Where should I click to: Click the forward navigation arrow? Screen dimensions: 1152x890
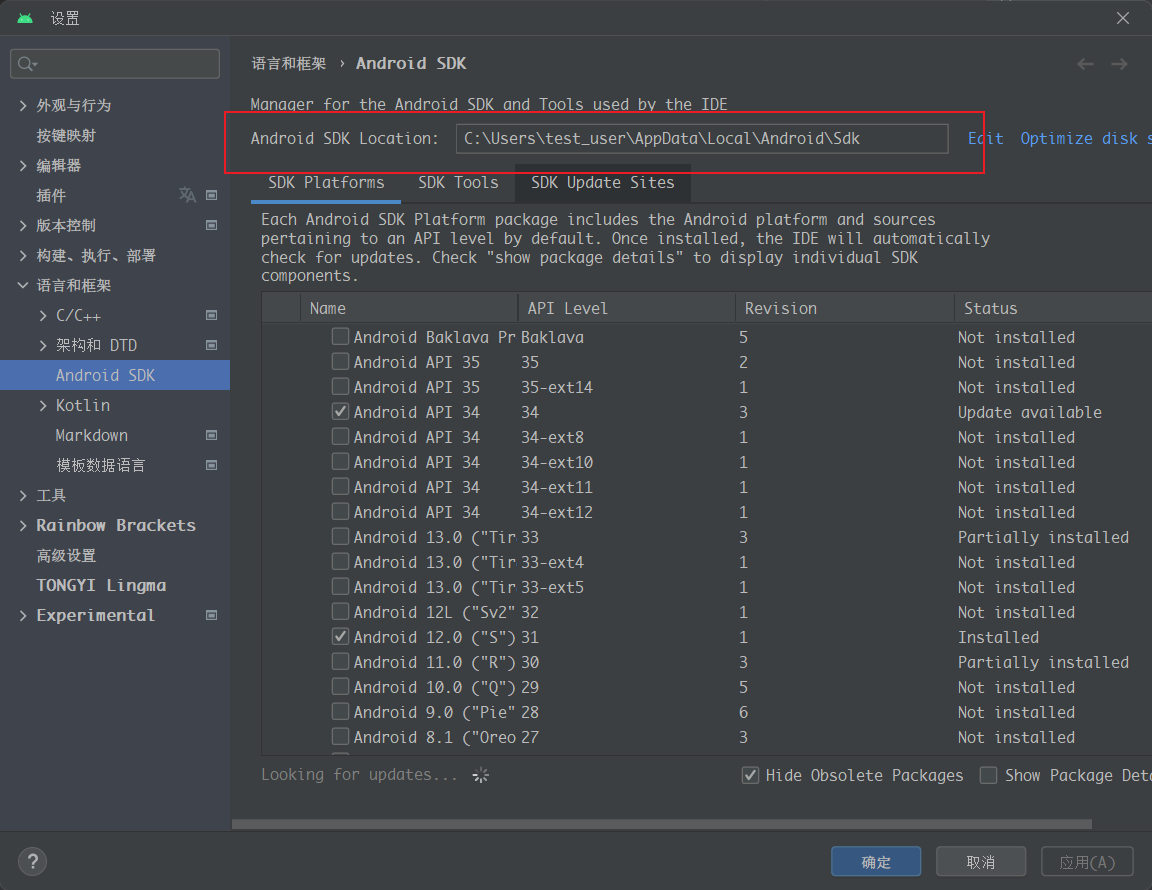1119,64
